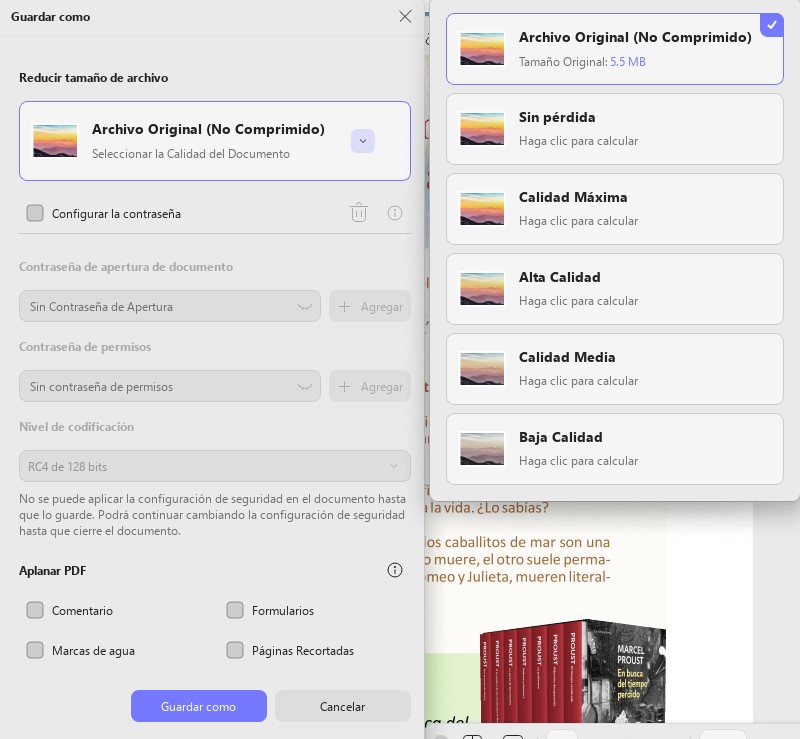Click the trash icon beside password setting
The width and height of the screenshot is (800, 739).
[x=359, y=212]
